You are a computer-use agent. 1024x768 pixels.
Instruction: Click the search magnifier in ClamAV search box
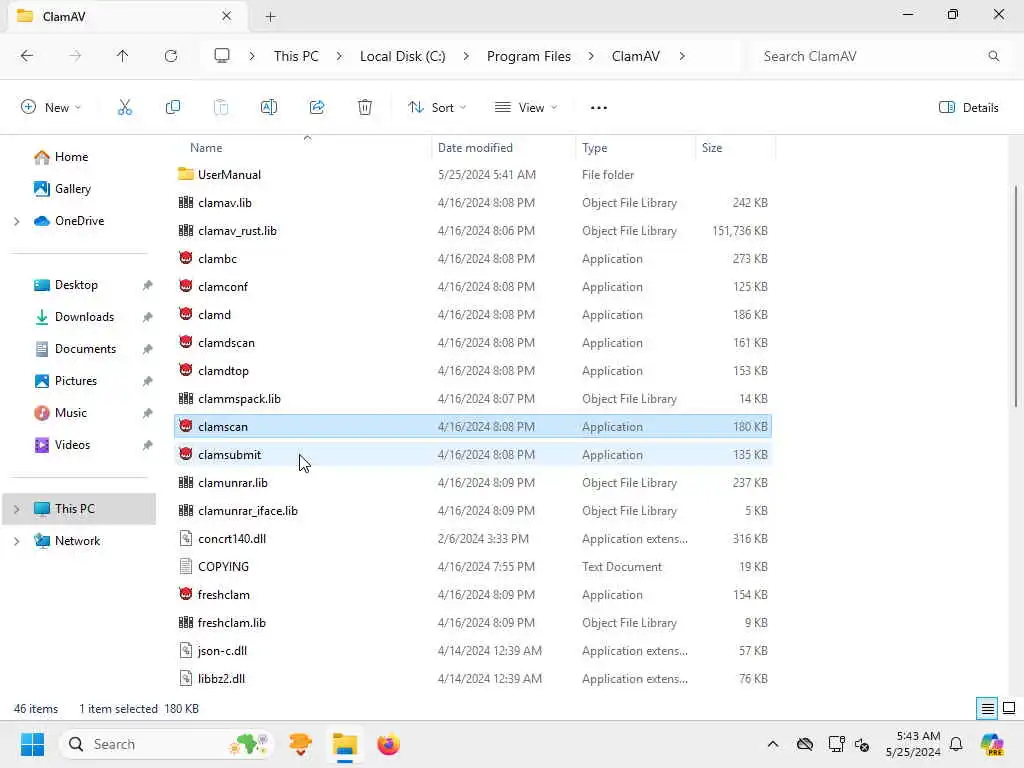993,56
